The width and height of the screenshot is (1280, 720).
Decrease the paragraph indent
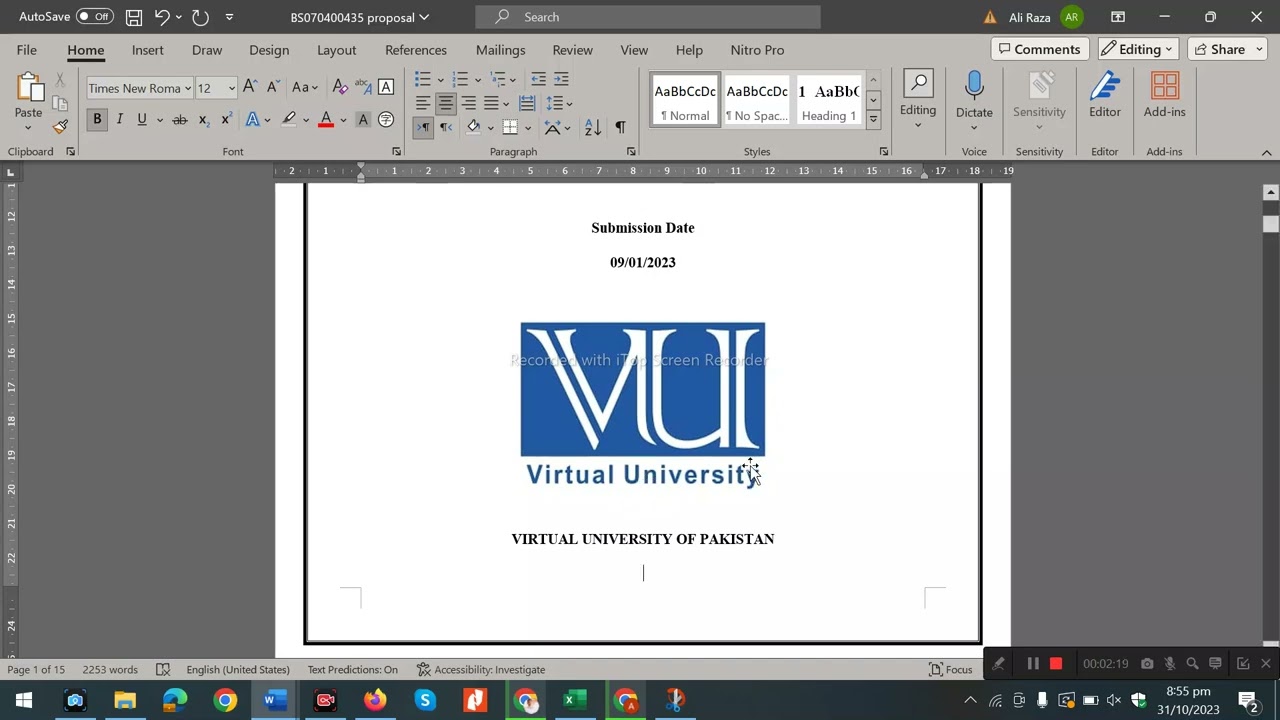[538, 79]
